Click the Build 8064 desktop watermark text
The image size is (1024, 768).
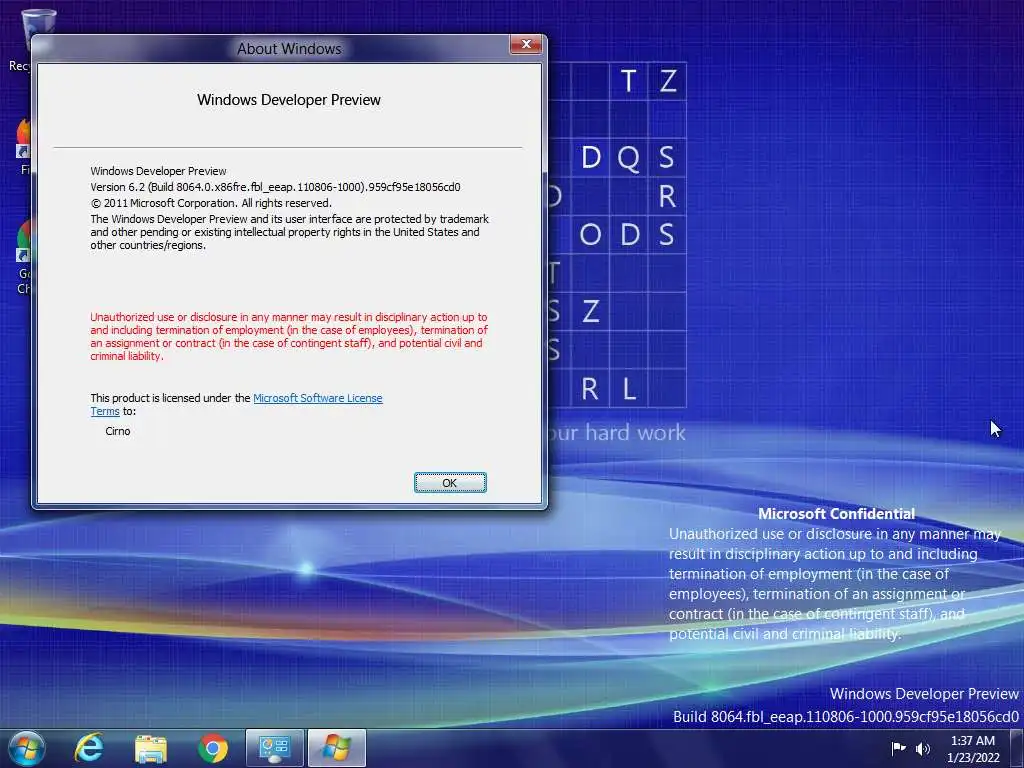click(846, 716)
